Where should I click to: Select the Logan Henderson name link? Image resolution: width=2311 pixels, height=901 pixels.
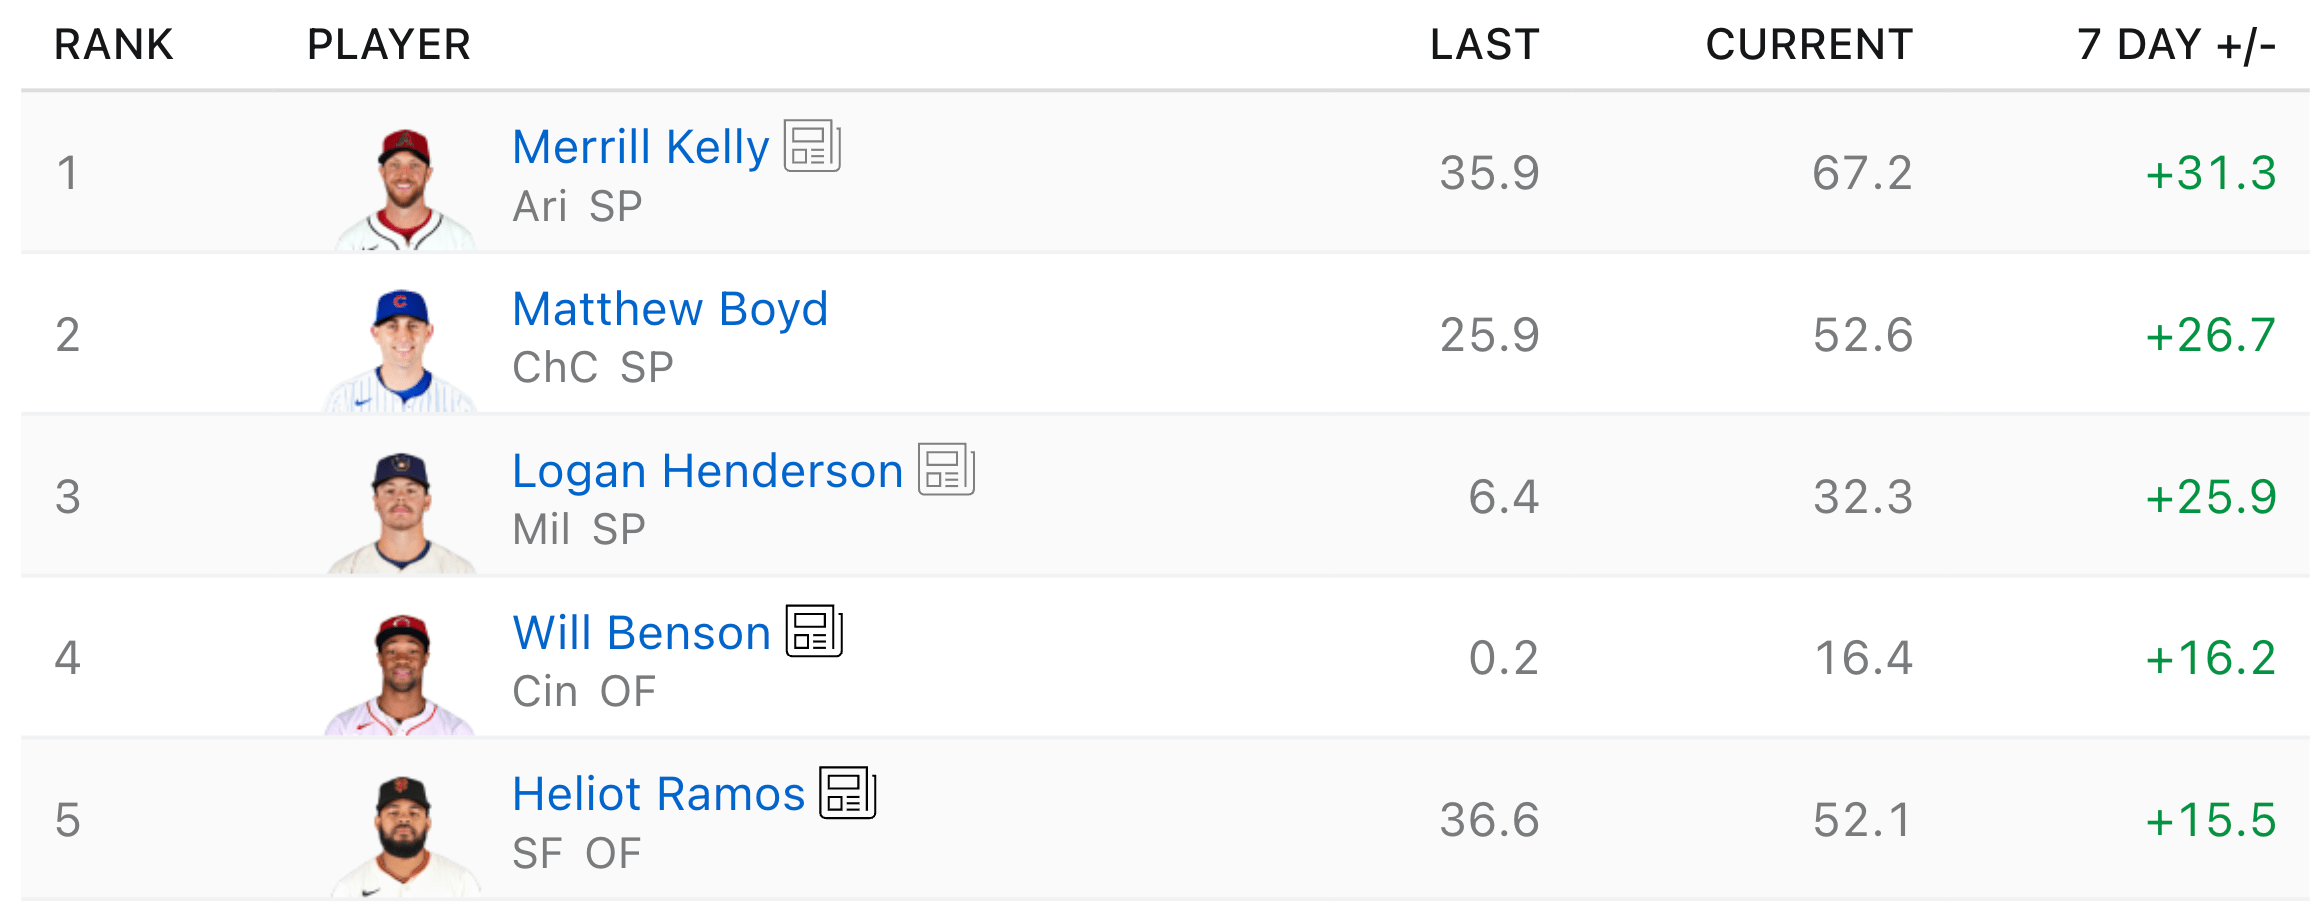click(x=707, y=471)
